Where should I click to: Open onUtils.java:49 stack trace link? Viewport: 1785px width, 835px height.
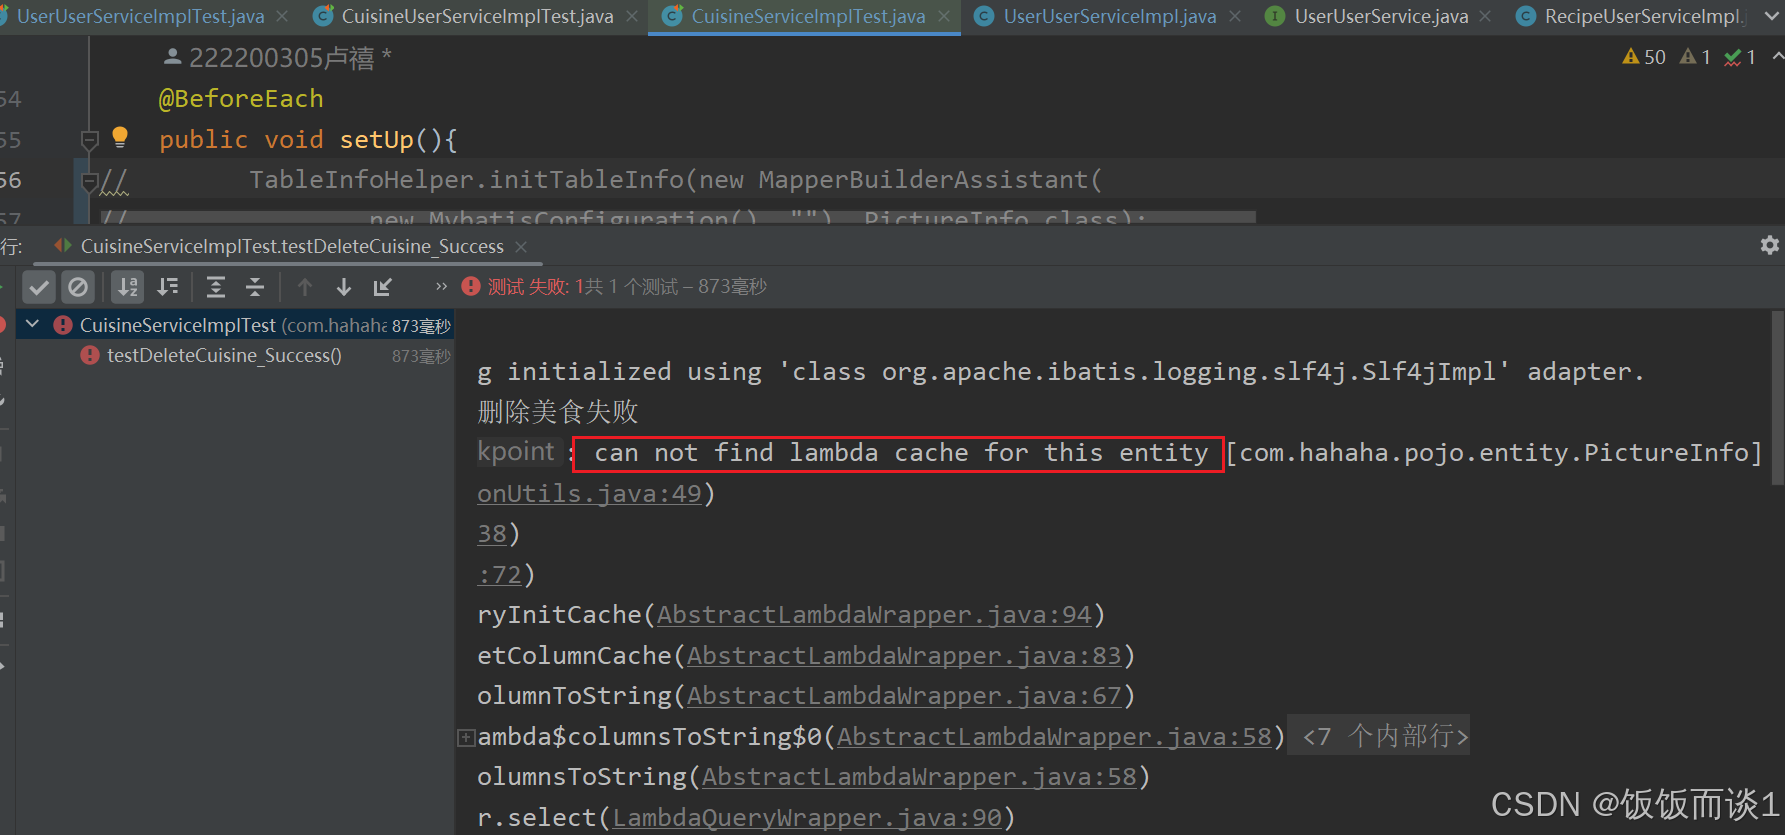[589, 494]
